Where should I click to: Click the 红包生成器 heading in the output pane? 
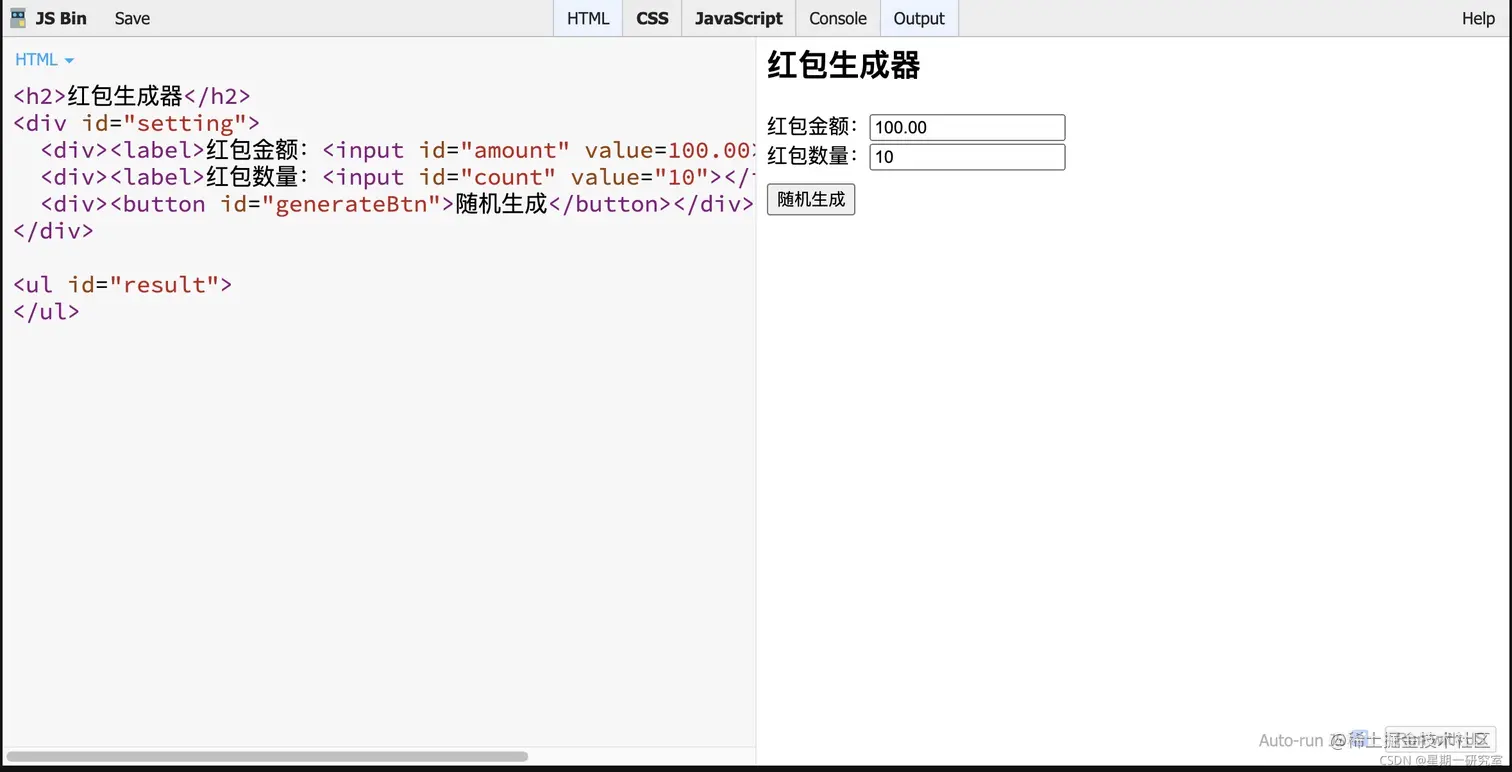click(x=843, y=64)
